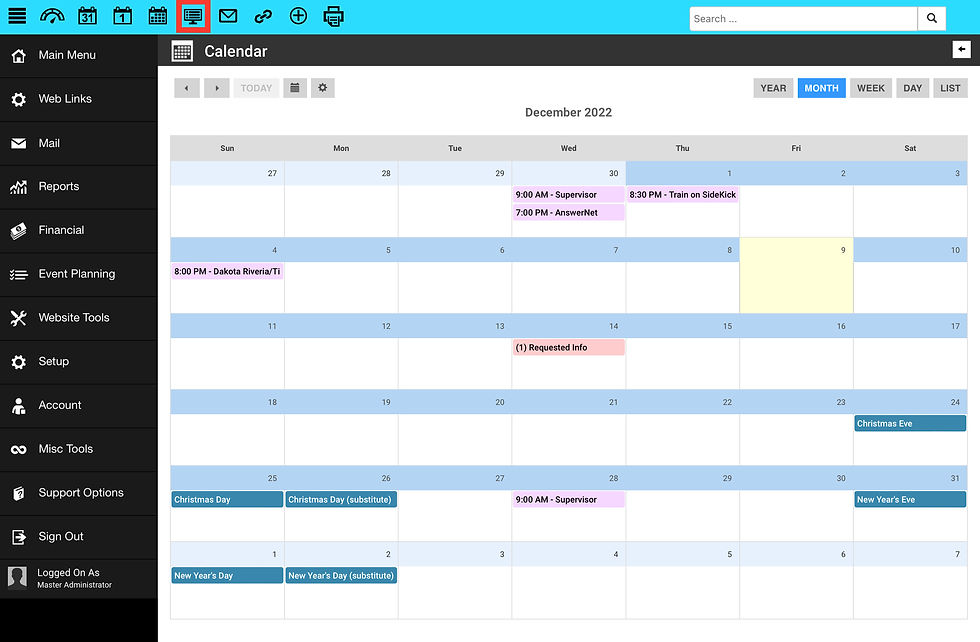980x642 pixels.
Task: Go to the previous month with the left arrow
Action: coord(187,88)
